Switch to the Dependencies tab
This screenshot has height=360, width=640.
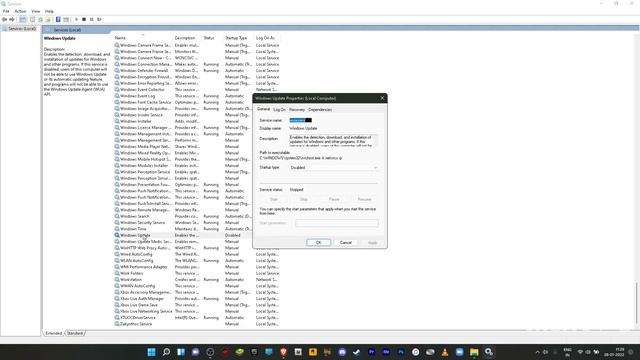tap(320, 109)
